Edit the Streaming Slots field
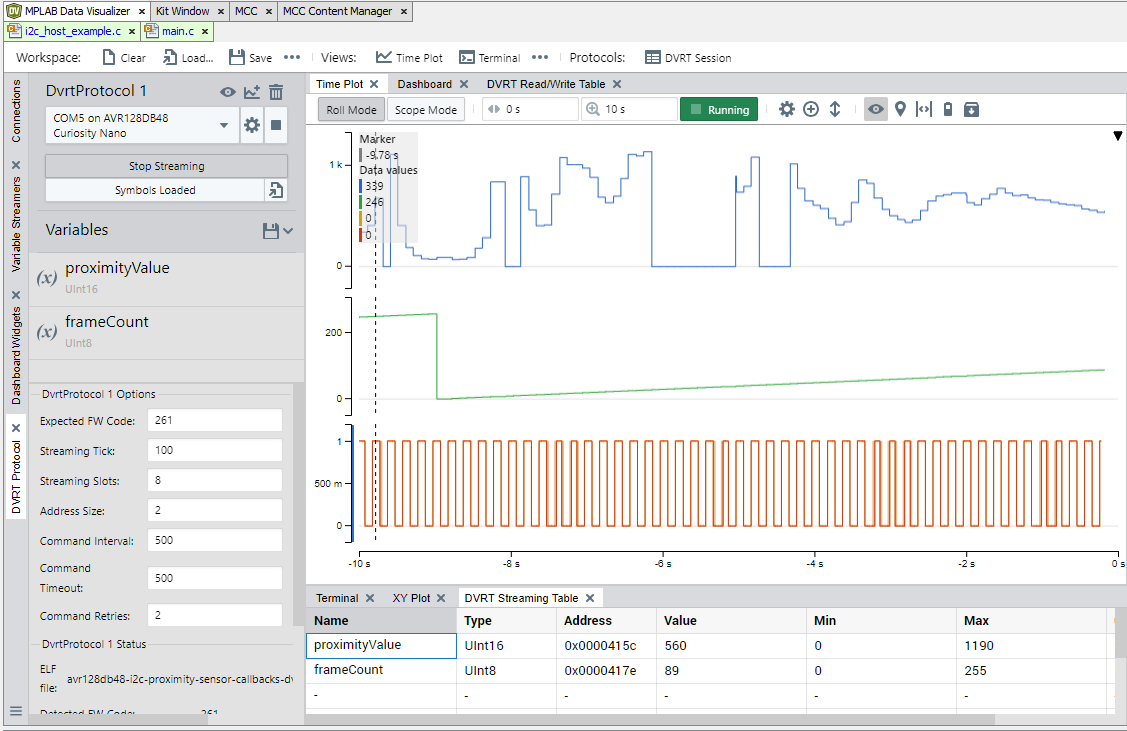 (x=214, y=480)
